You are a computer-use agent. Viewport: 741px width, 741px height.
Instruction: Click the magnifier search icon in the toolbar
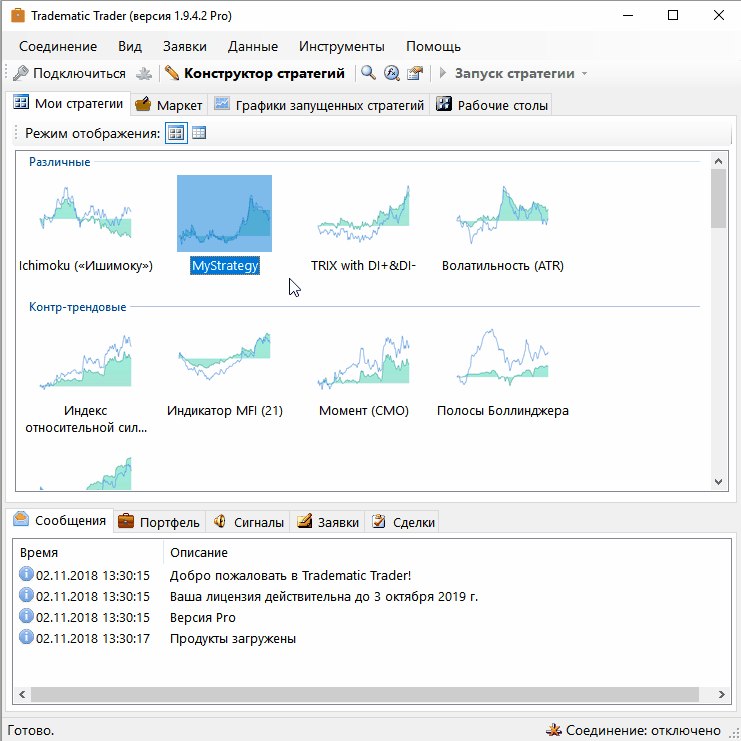(368, 73)
